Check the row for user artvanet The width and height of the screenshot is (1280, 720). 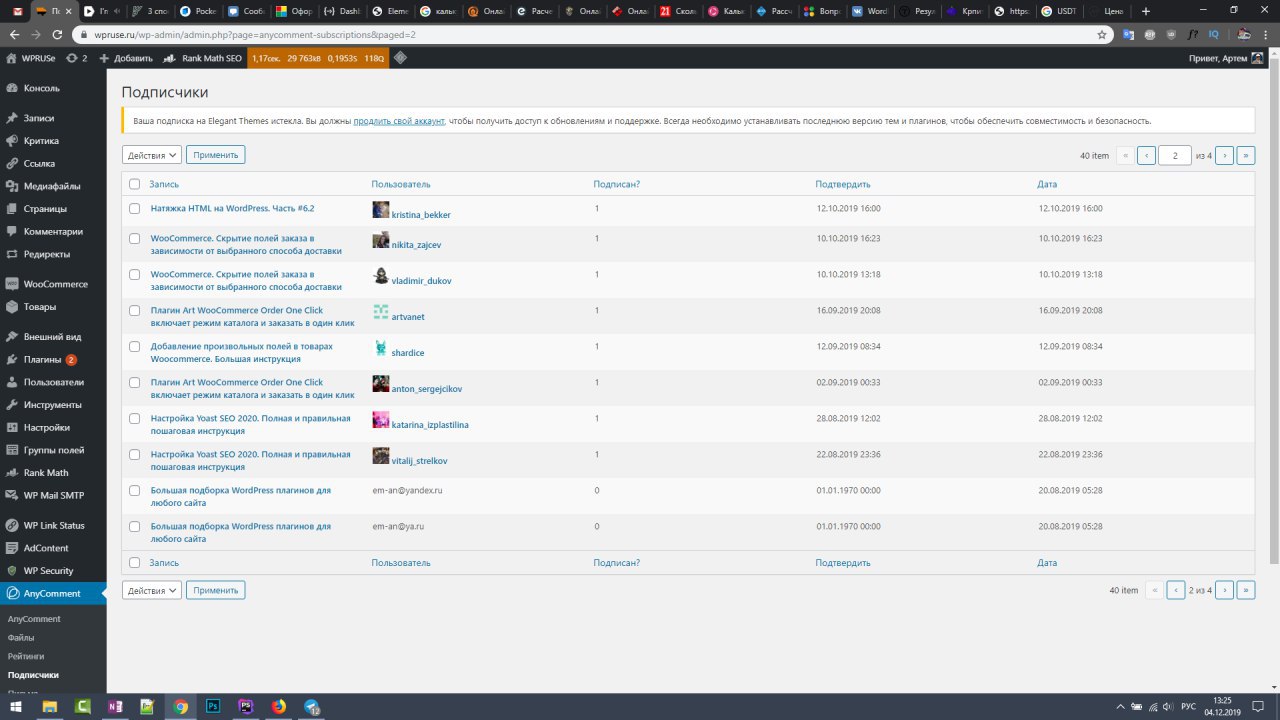[135, 311]
